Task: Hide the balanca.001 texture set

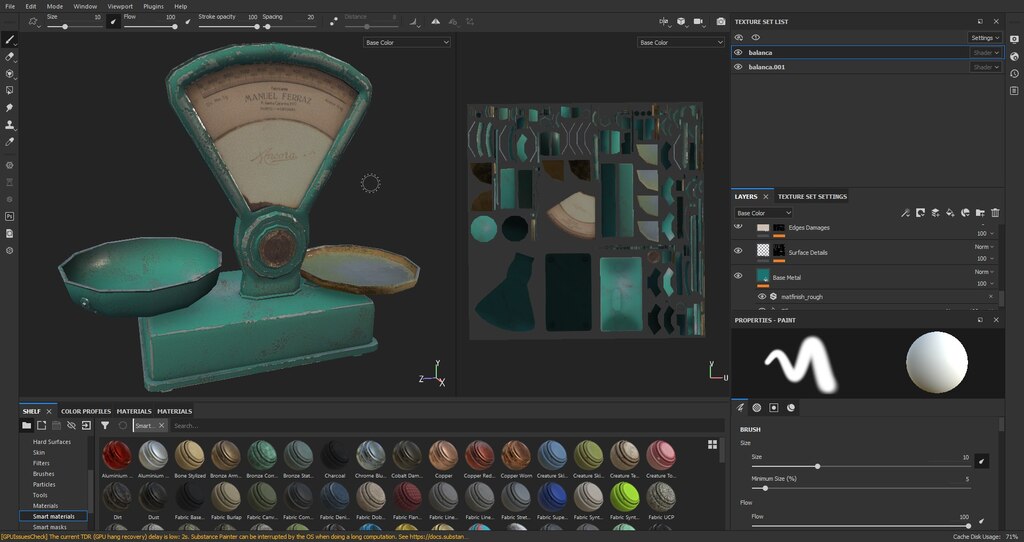Action: [x=738, y=67]
